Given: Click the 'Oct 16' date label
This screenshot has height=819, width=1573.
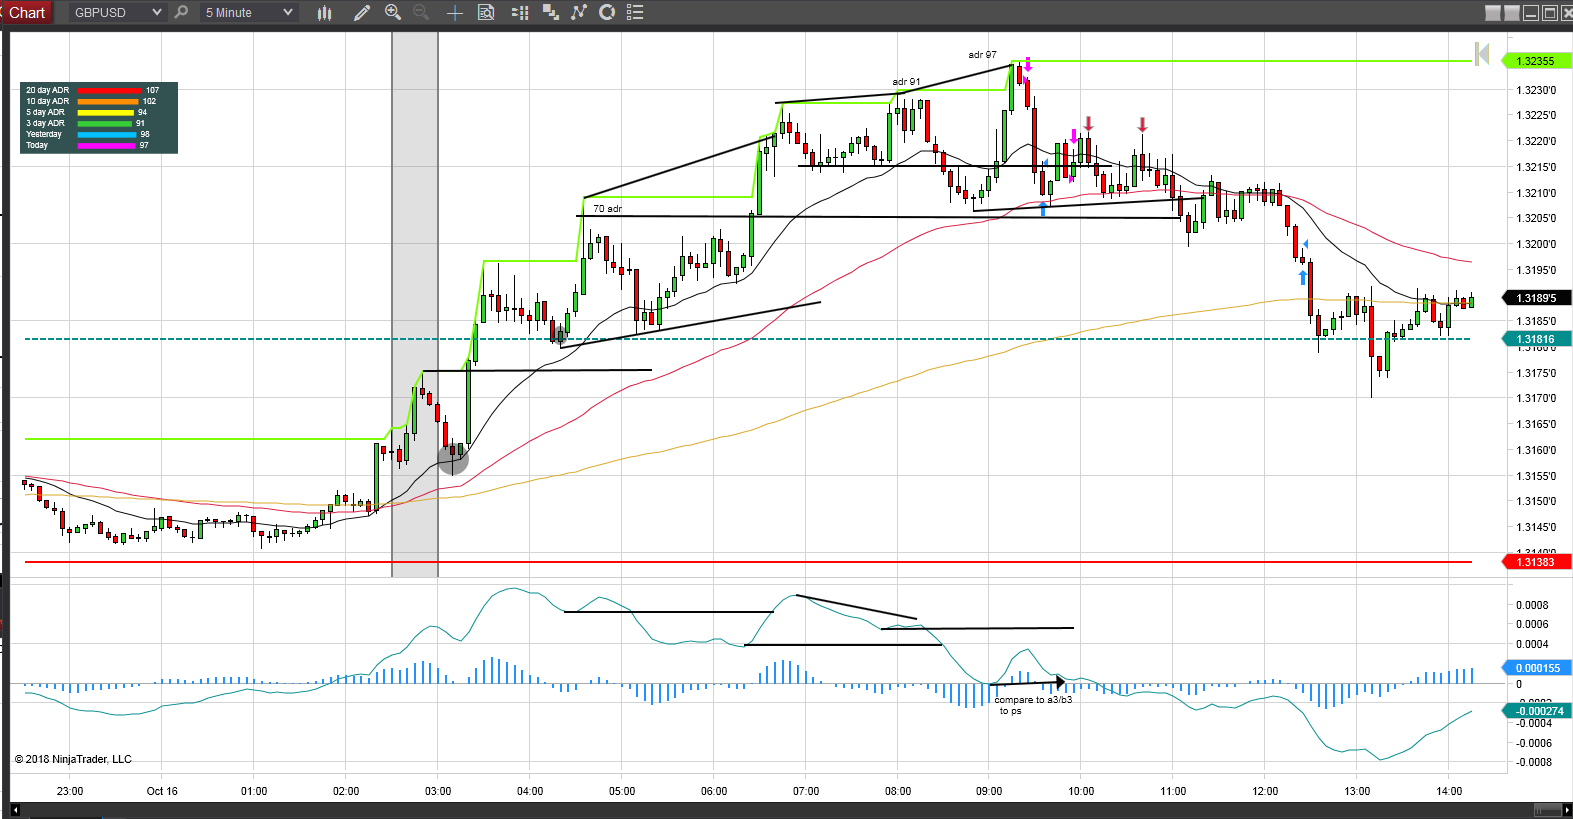Looking at the screenshot, I should click(162, 791).
